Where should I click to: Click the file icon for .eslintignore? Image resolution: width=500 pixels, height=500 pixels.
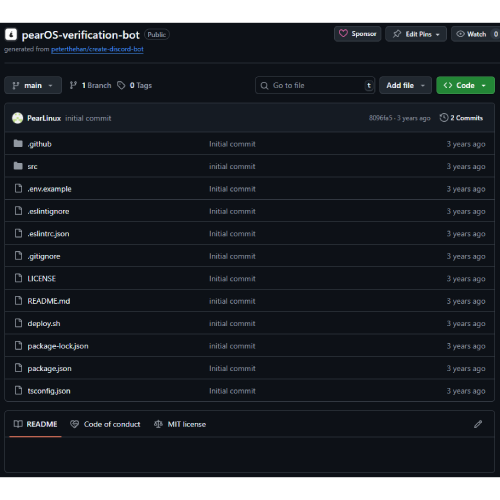point(19,211)
